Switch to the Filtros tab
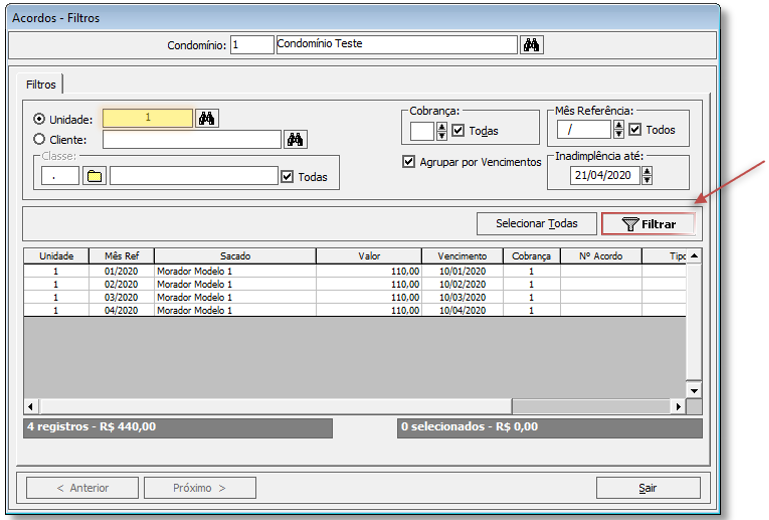Screen dimensions: 769x520 [41, 85]
